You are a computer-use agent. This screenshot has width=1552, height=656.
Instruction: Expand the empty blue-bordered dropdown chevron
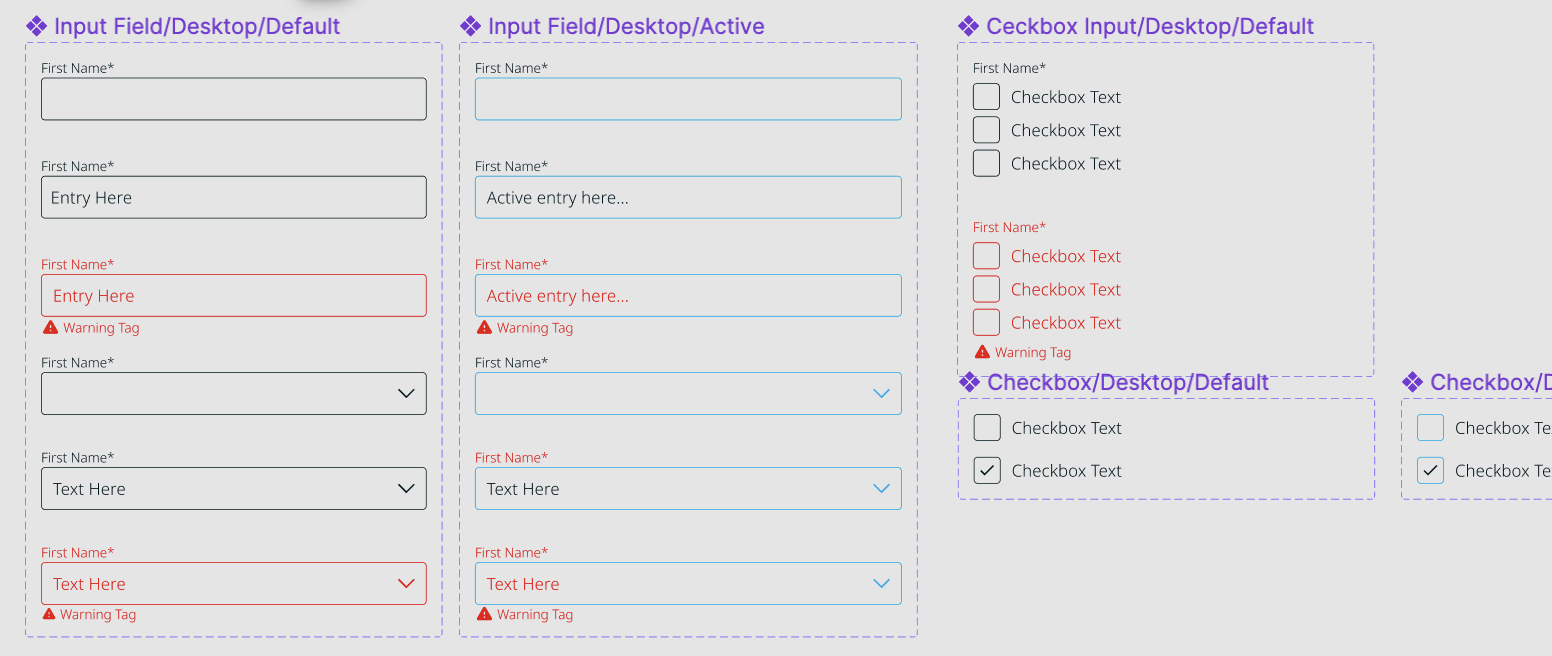pos(881,394)
